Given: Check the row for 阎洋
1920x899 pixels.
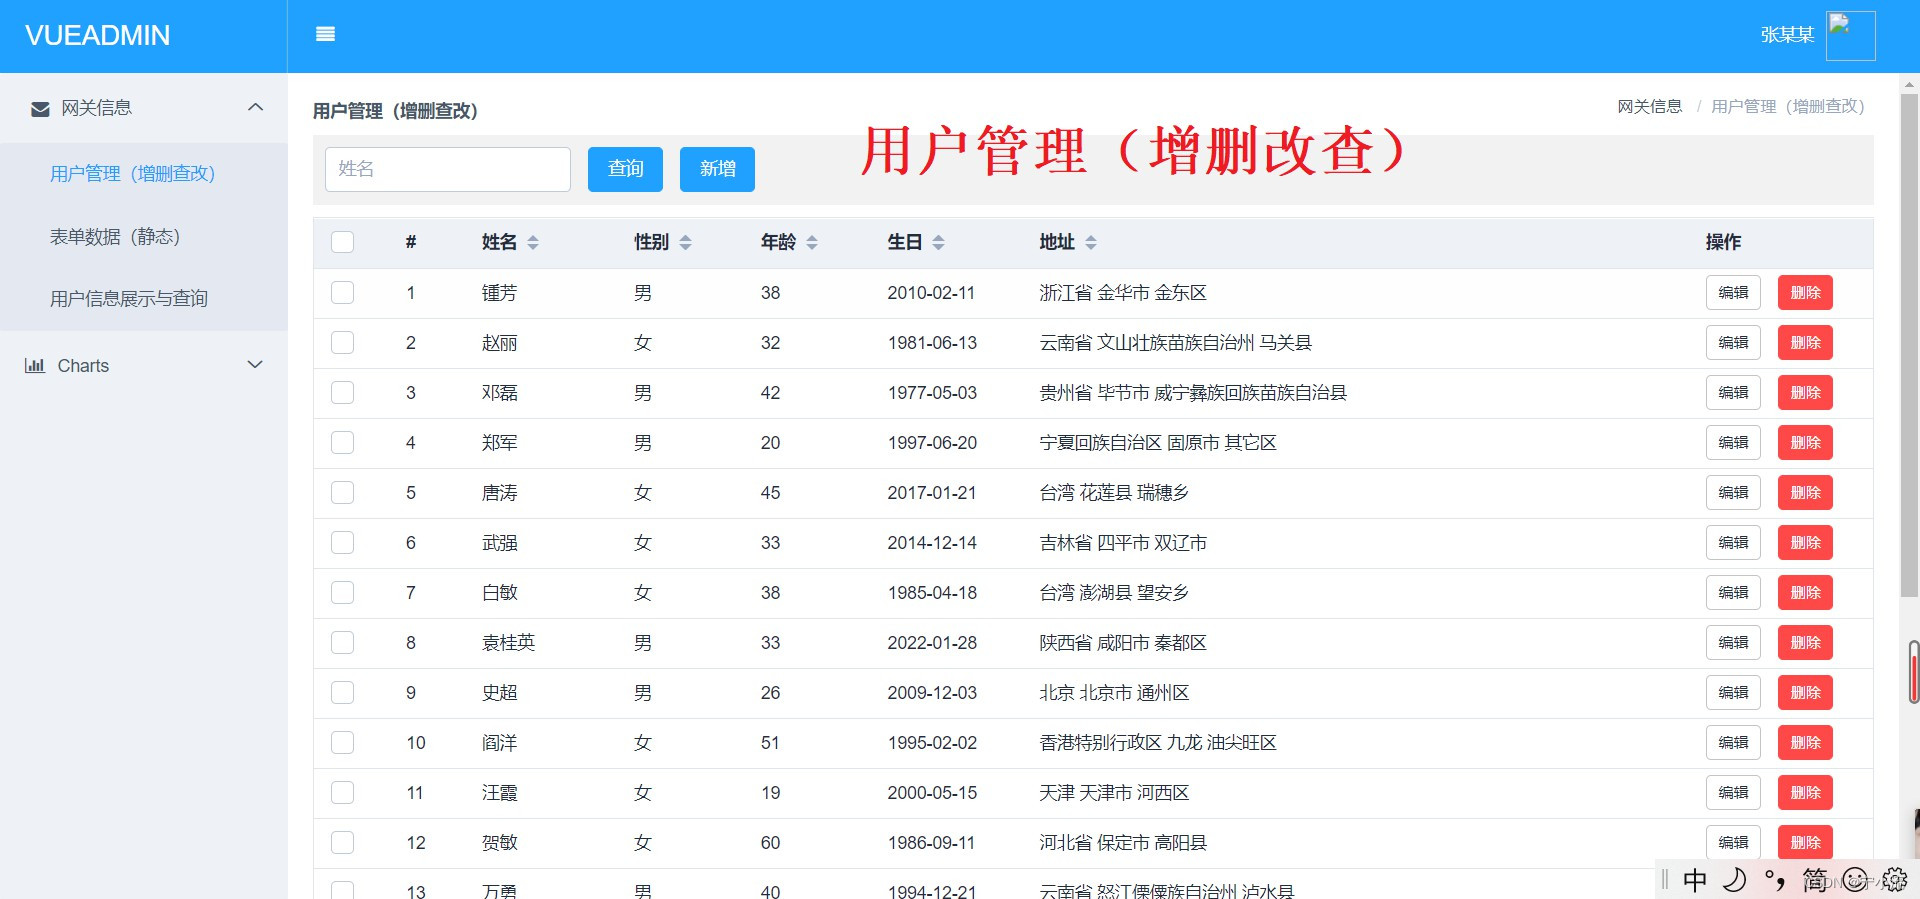Looking at the screenshot, I should coord(343,742).
